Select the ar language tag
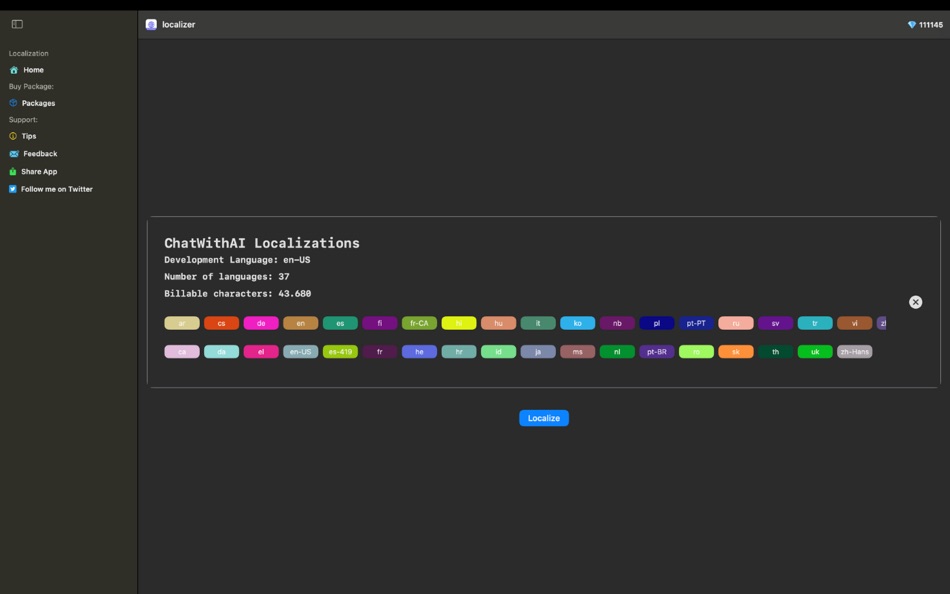 [182, 323]
